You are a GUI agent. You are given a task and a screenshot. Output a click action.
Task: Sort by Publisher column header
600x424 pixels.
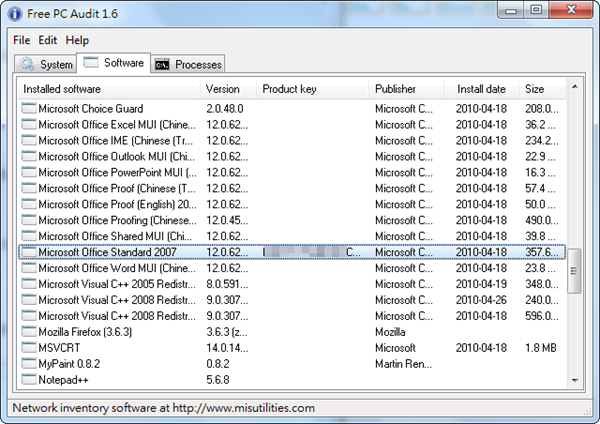coord(406,89)
